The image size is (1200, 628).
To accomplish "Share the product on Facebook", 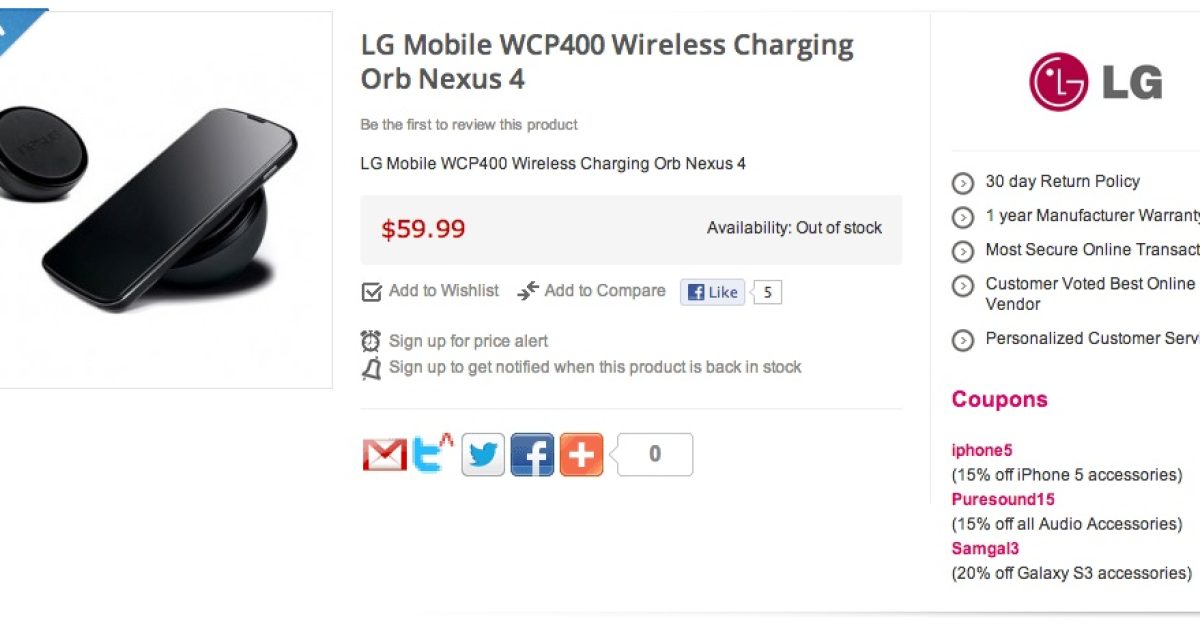I will click(532, 455).
